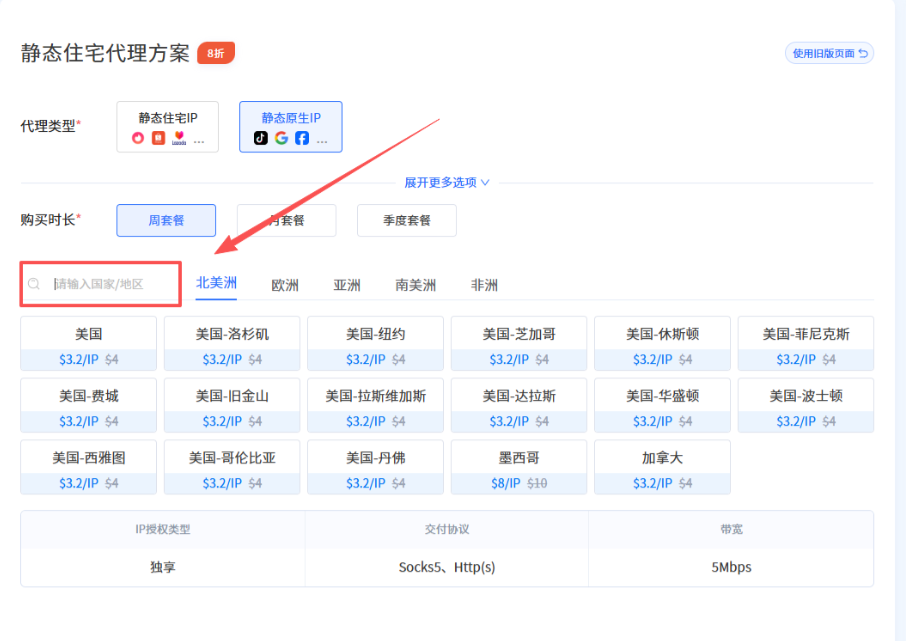Select the 美国-华盛顿 card

coord(662,405)
